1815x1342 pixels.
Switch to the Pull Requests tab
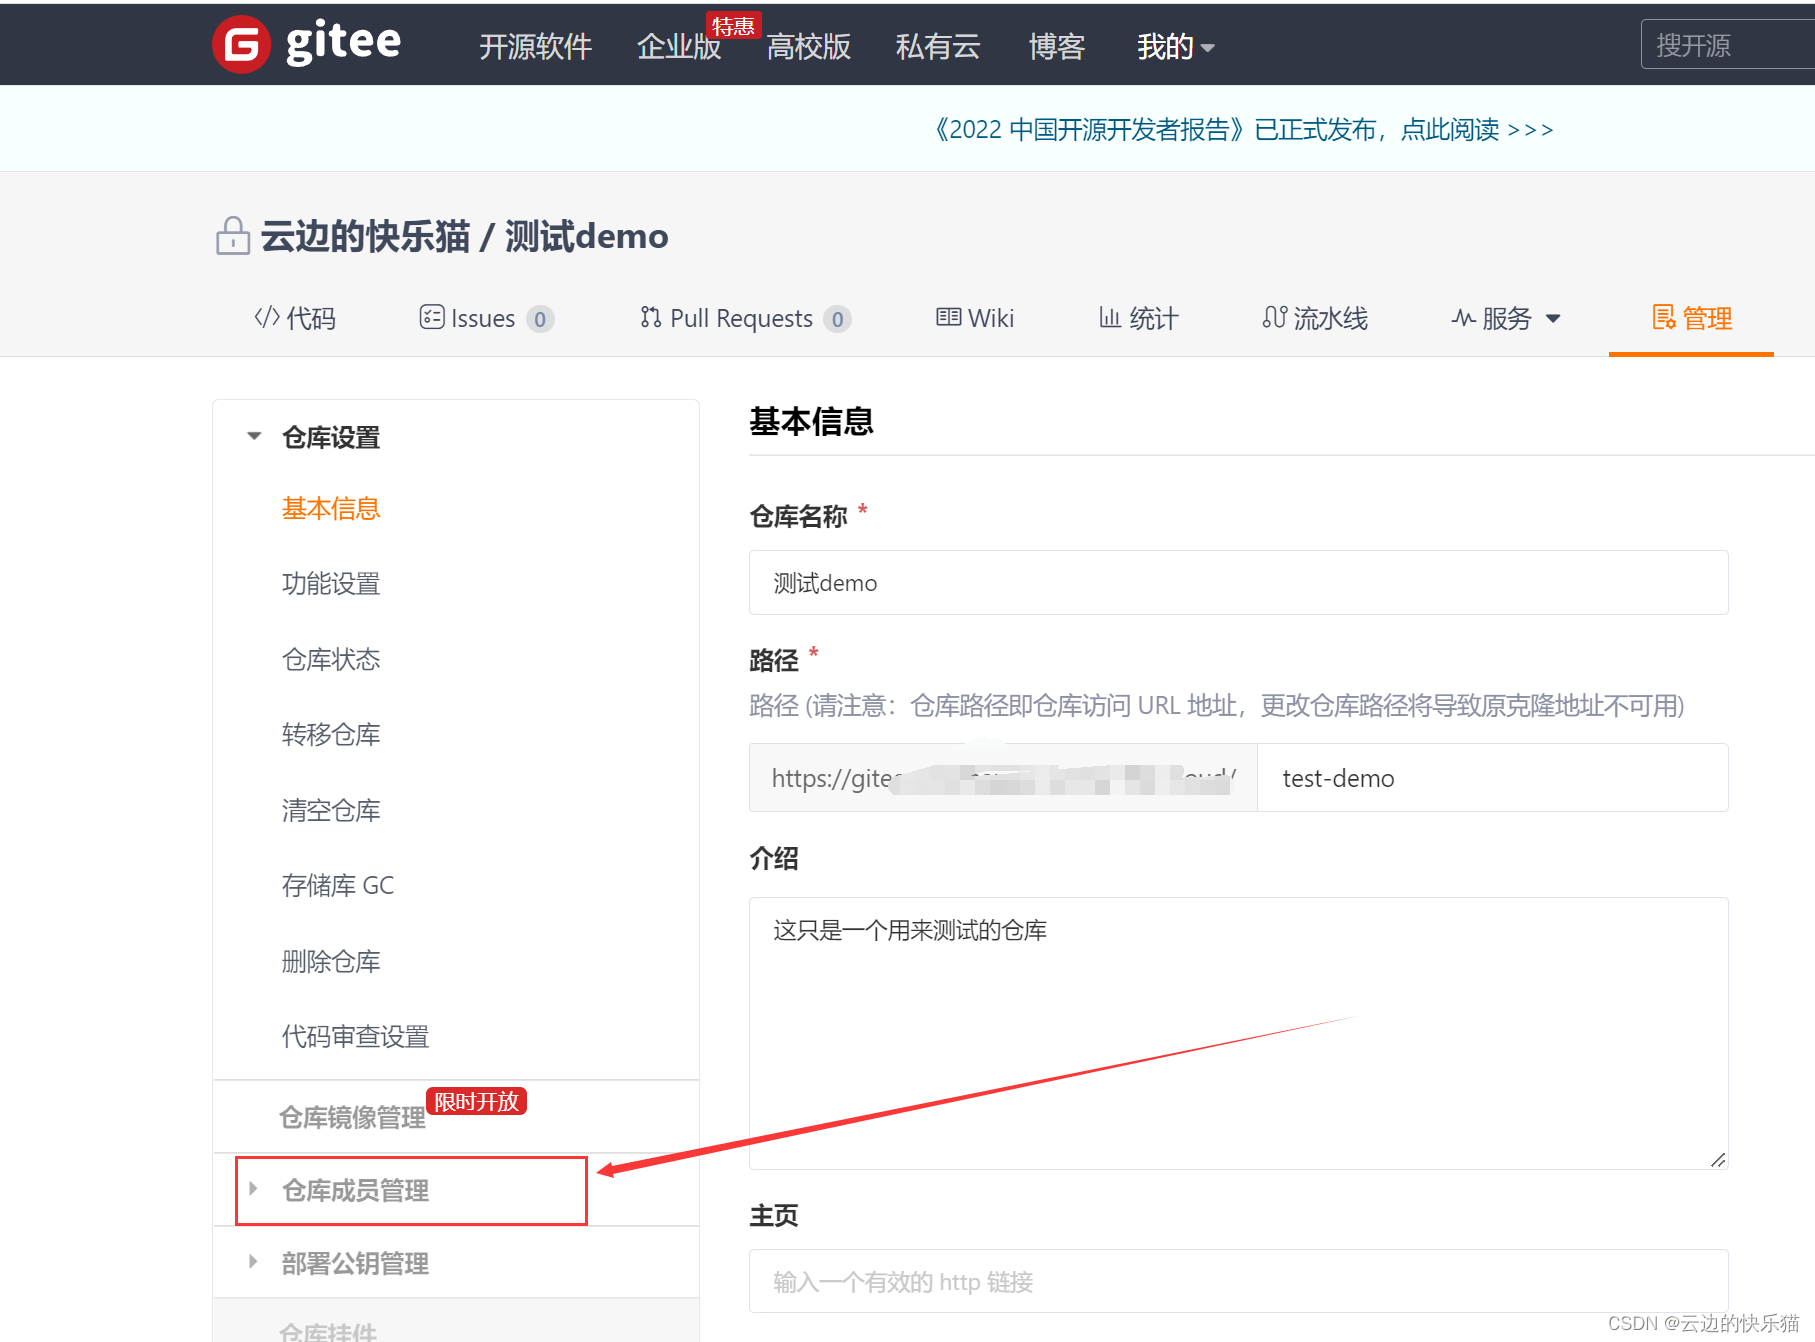745,318
